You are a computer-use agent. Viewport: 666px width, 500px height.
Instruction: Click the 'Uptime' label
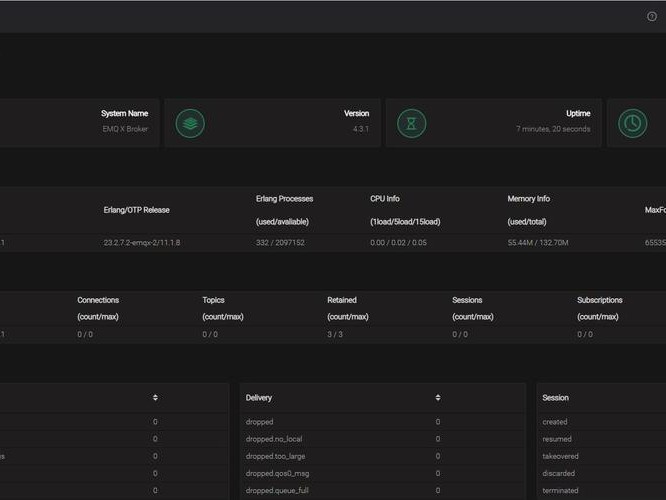click(x=578, y=113)
